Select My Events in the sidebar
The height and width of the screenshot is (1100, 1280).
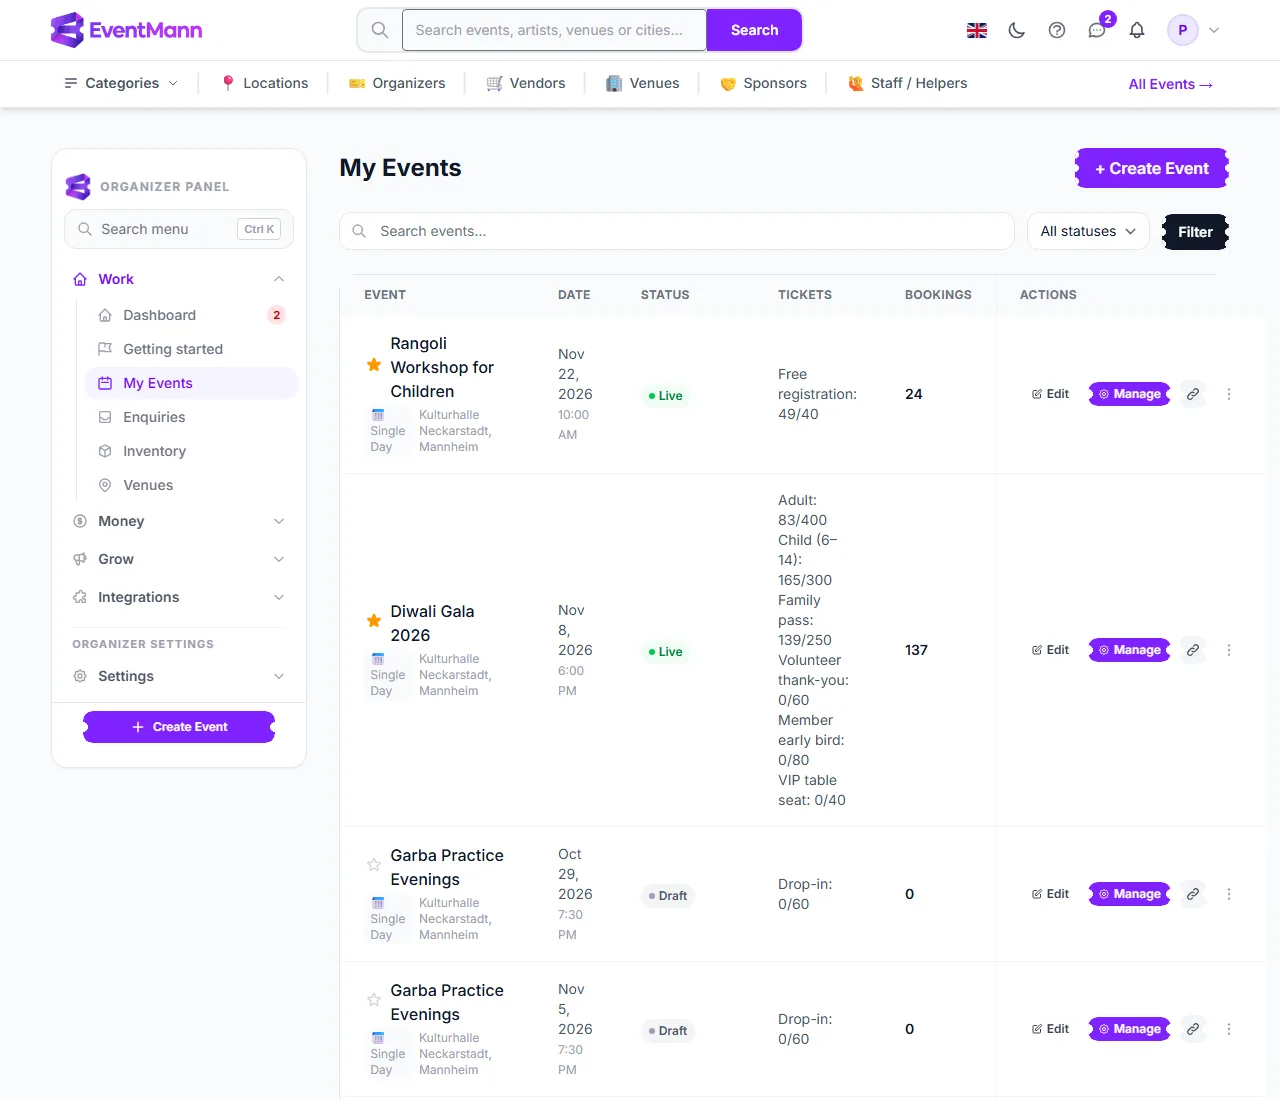coord(192,383)
